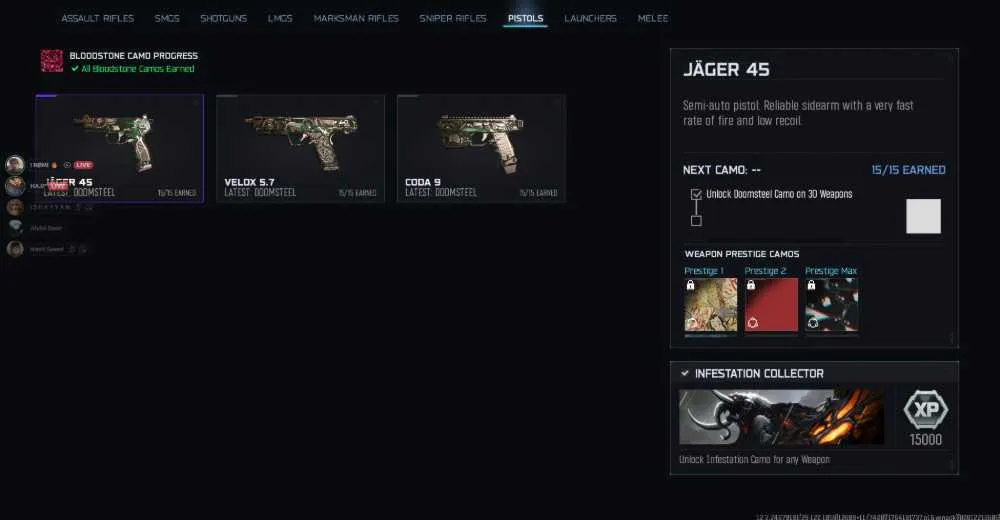Screen dimensions: 1000x520
Task: Switch to the Sniper Rifles tab
Action: (453, 19)
